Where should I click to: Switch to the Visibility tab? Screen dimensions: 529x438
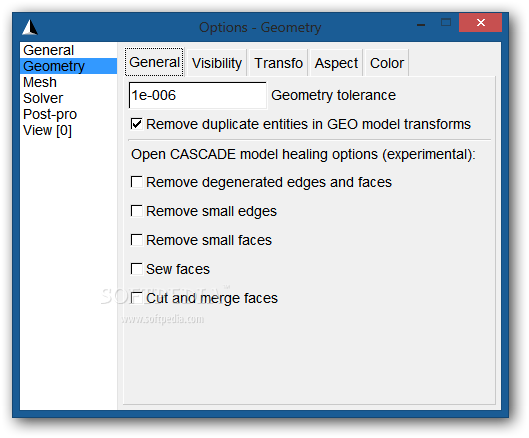217,63
